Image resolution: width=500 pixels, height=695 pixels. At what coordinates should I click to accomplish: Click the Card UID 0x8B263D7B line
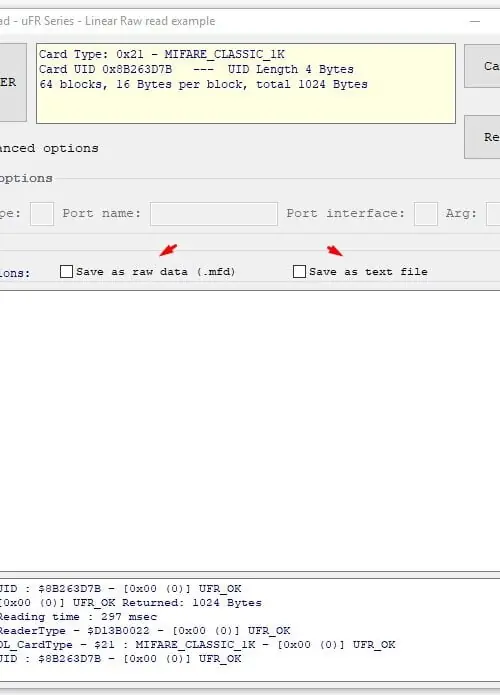(x=196, y=69)
